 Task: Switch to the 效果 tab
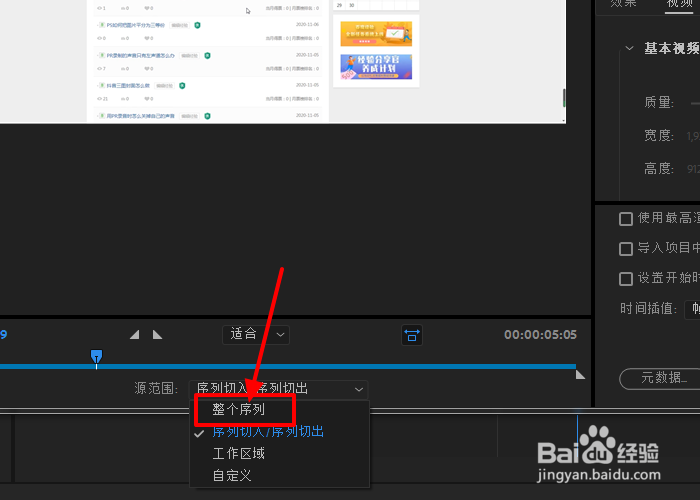[x=623, y=4]
